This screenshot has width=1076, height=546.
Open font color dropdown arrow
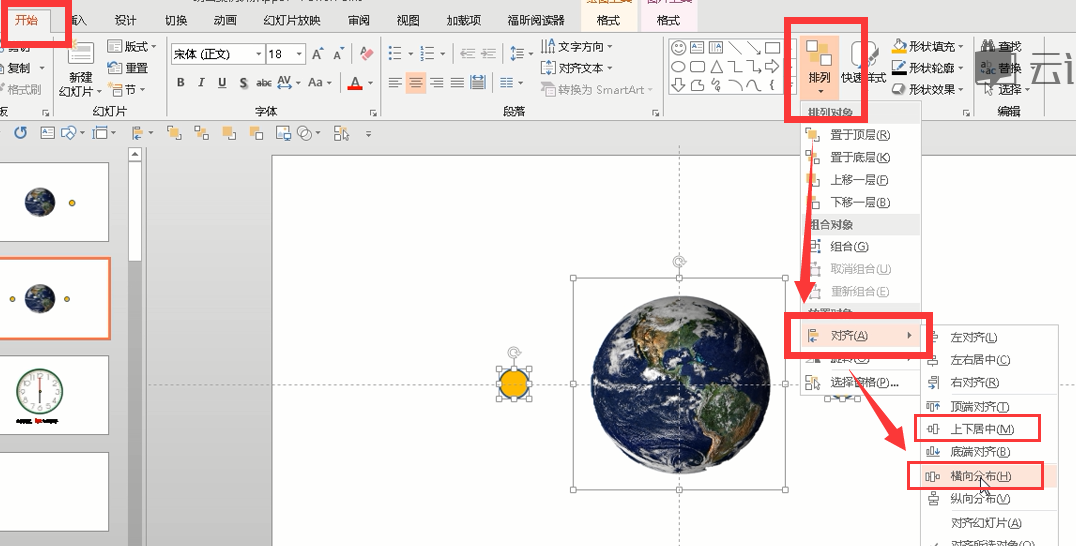[371, 83]
